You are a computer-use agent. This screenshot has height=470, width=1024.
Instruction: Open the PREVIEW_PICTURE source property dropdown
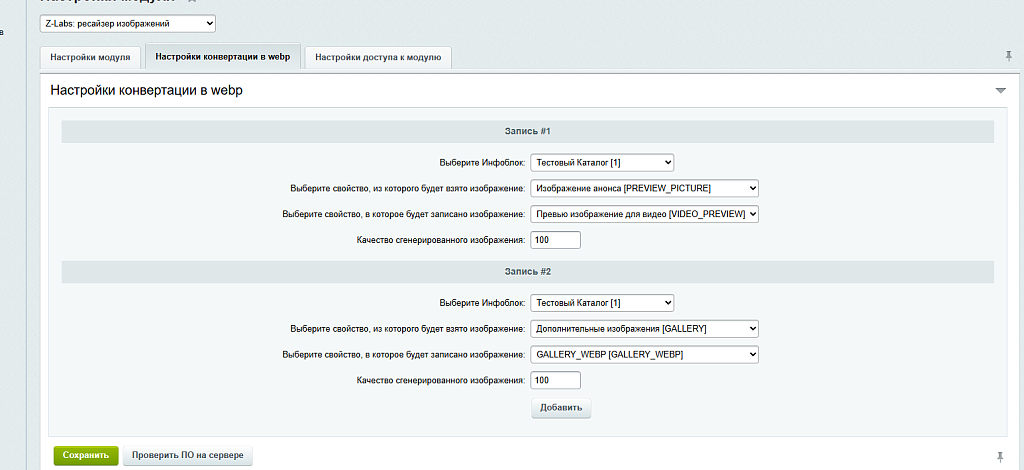pyautogui.click(x=644, y=188)
